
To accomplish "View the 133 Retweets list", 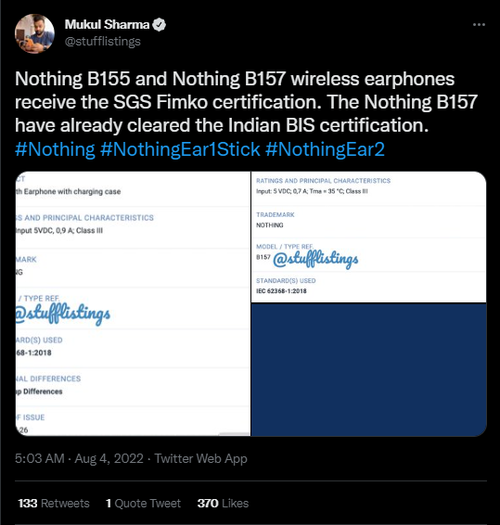I will click(x=54, y=503).
